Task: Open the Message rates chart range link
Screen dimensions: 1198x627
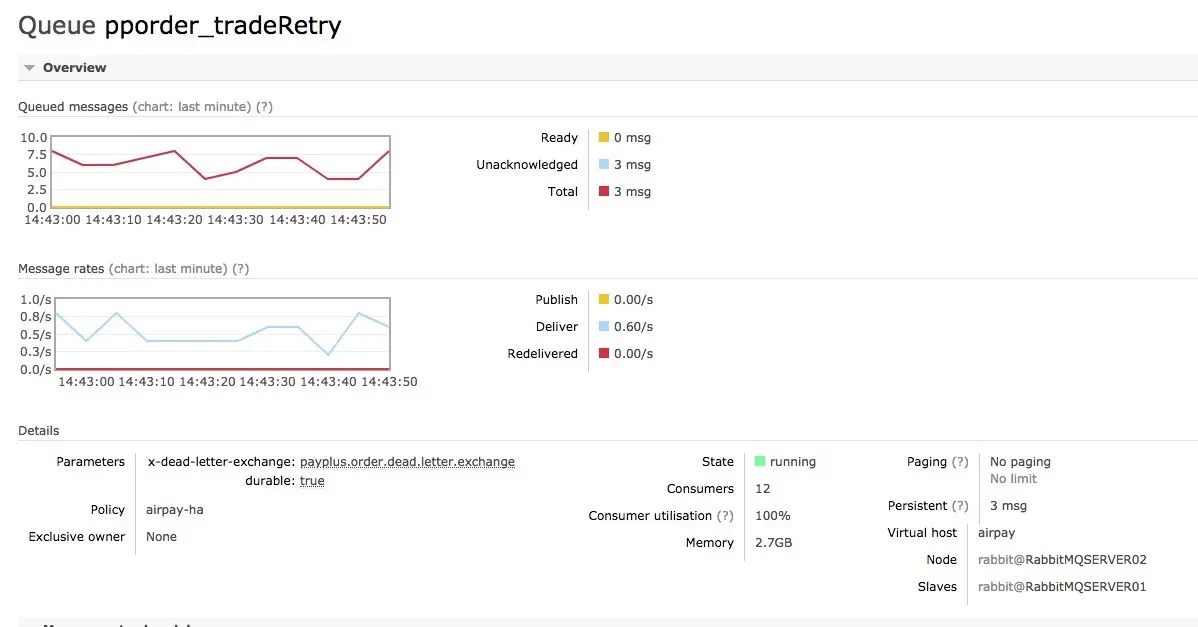Action: (x=168, y=269)
